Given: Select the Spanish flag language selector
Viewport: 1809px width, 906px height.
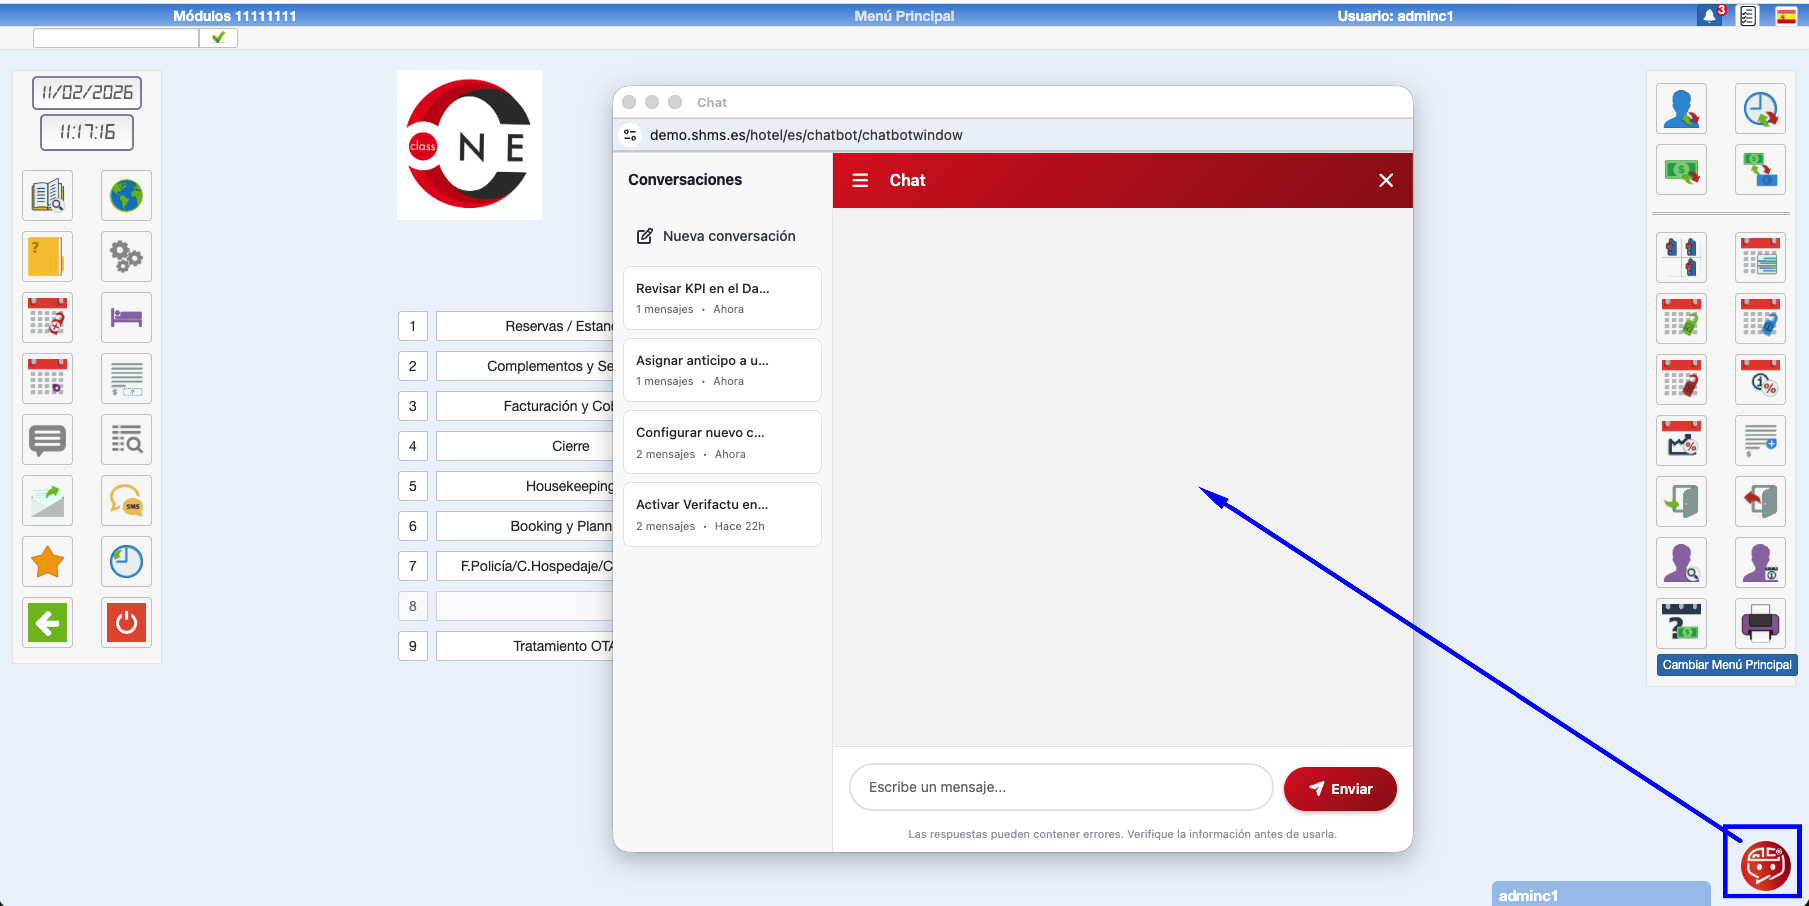Looking at the screenshot, I should pyautogui.click(x=1786, y=16).
